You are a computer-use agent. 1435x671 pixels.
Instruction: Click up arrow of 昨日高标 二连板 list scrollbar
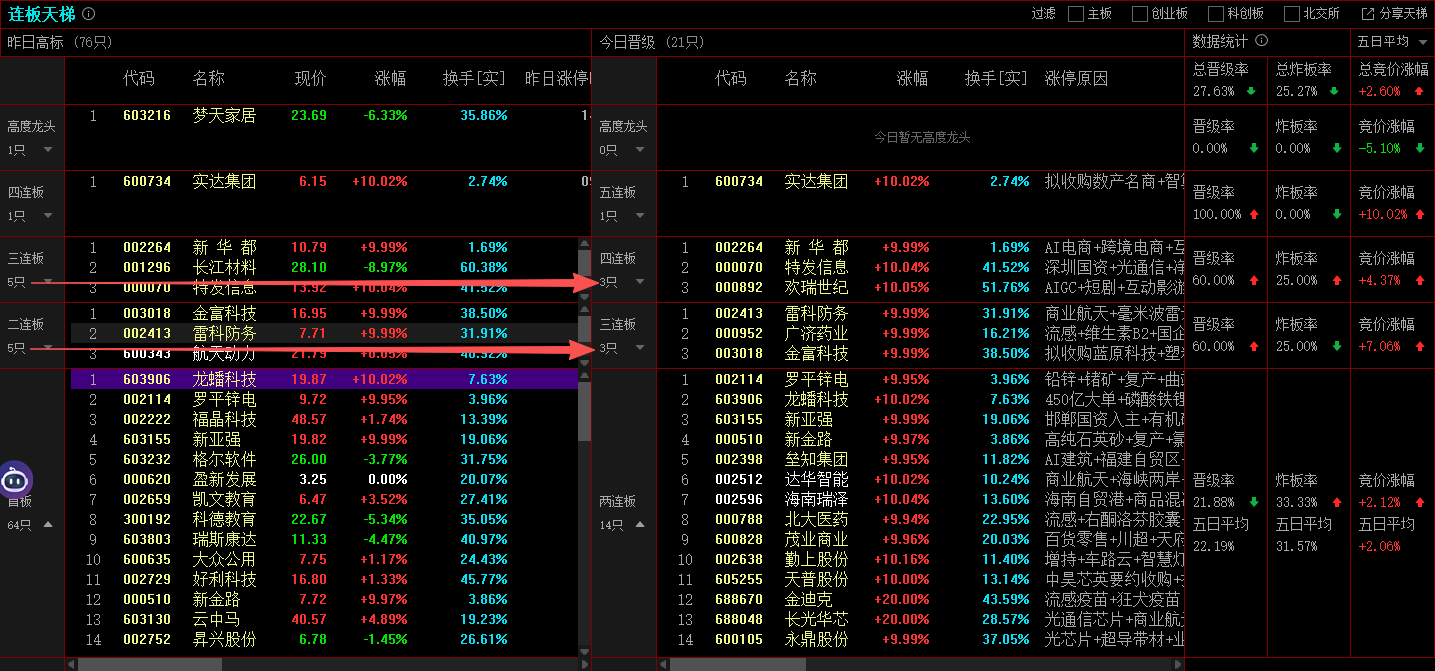coord(584,310)
